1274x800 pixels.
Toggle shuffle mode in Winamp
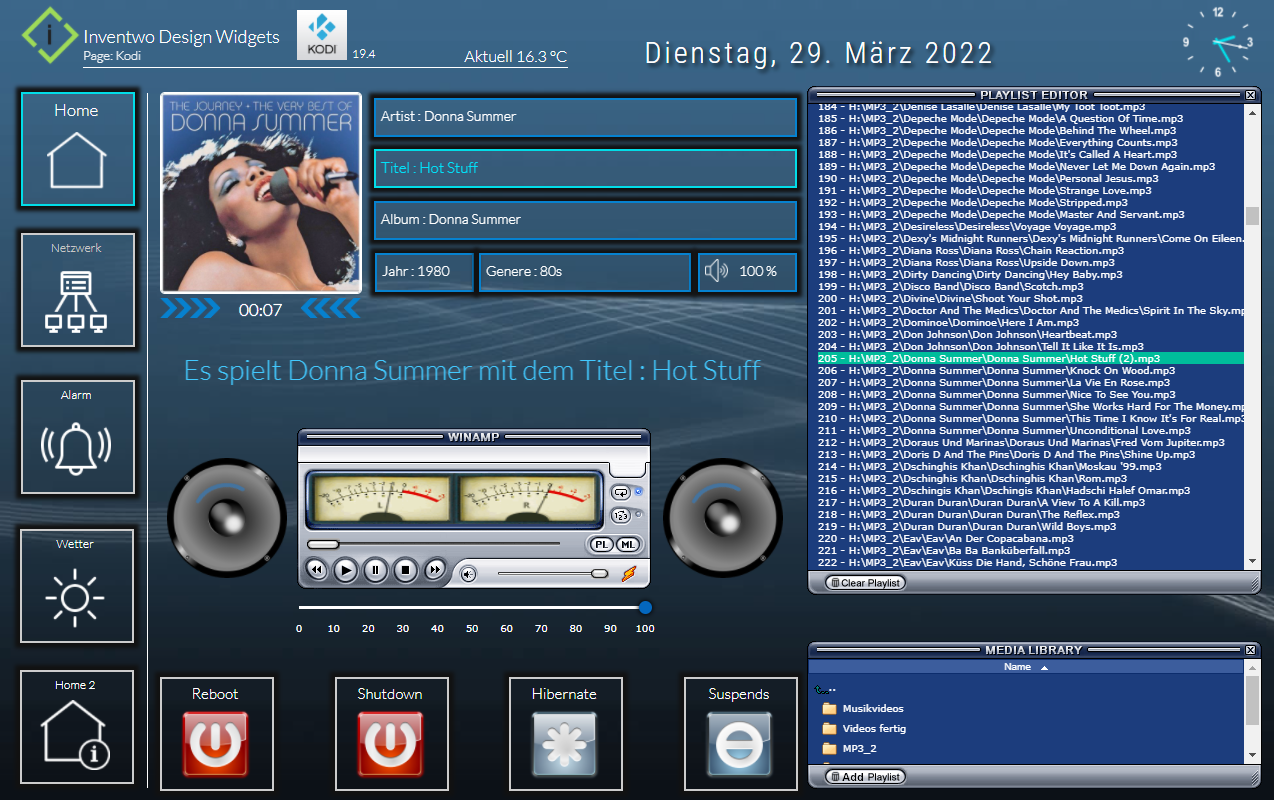(621, 516)
